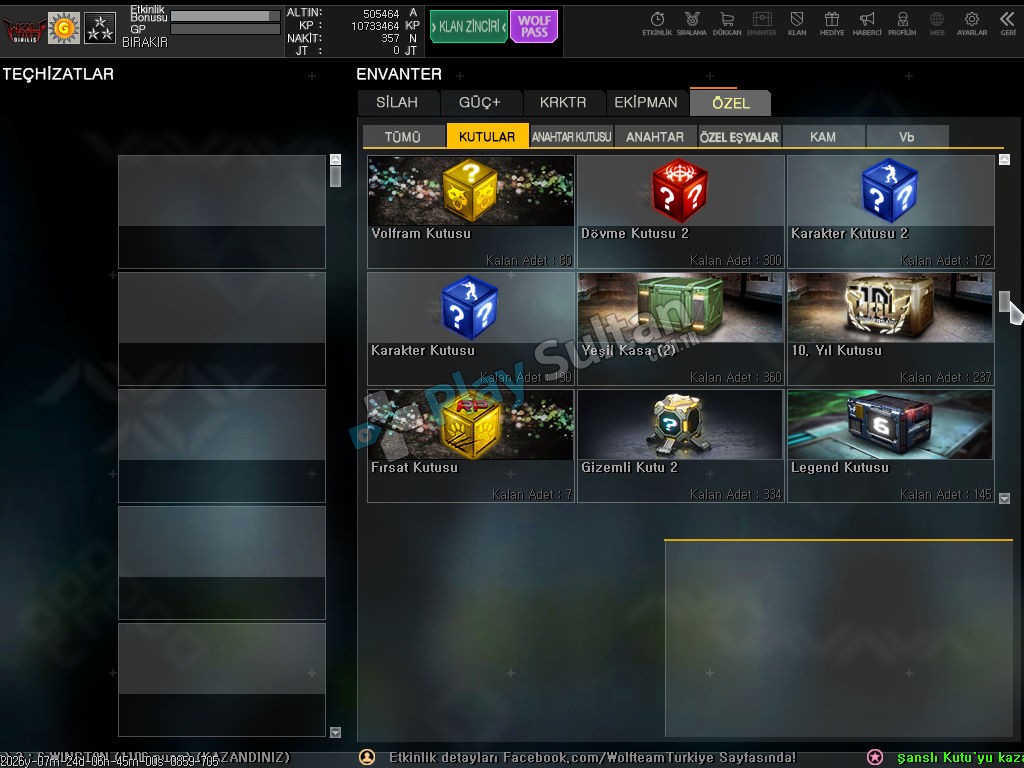The height and width of the screenshot is (768, 1024).
Task: Open the KLAN shield icon
Action: [797, 24]
